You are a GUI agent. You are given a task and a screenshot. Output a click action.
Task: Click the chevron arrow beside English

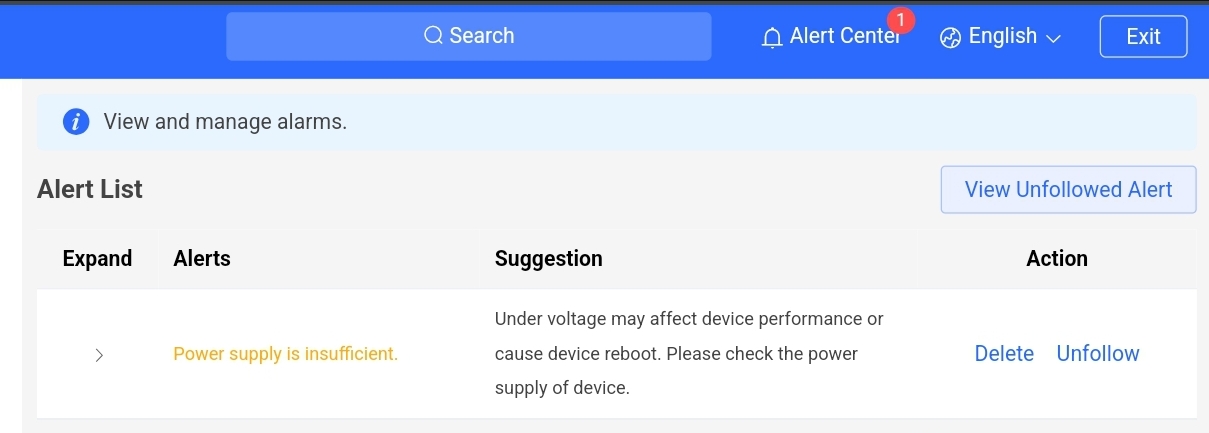(1053, 39)
